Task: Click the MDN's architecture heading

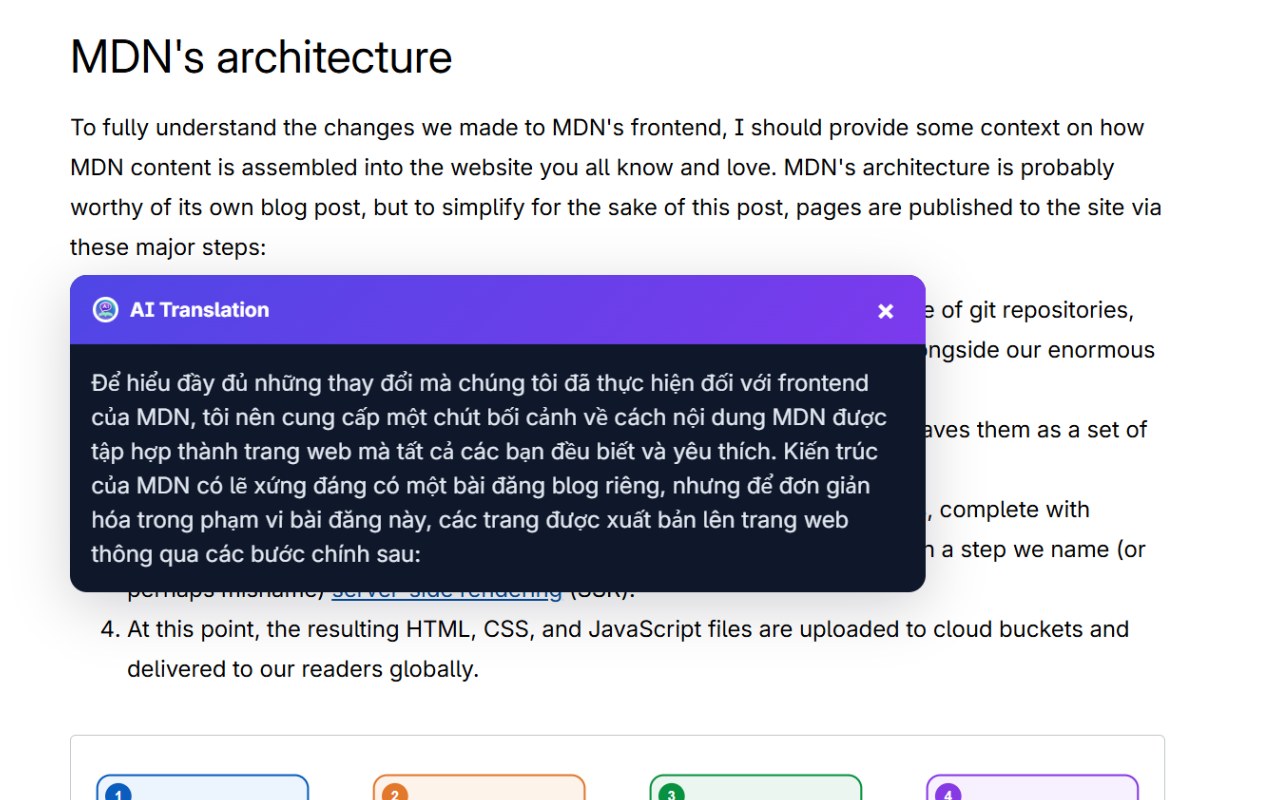Action: [261, 57]
